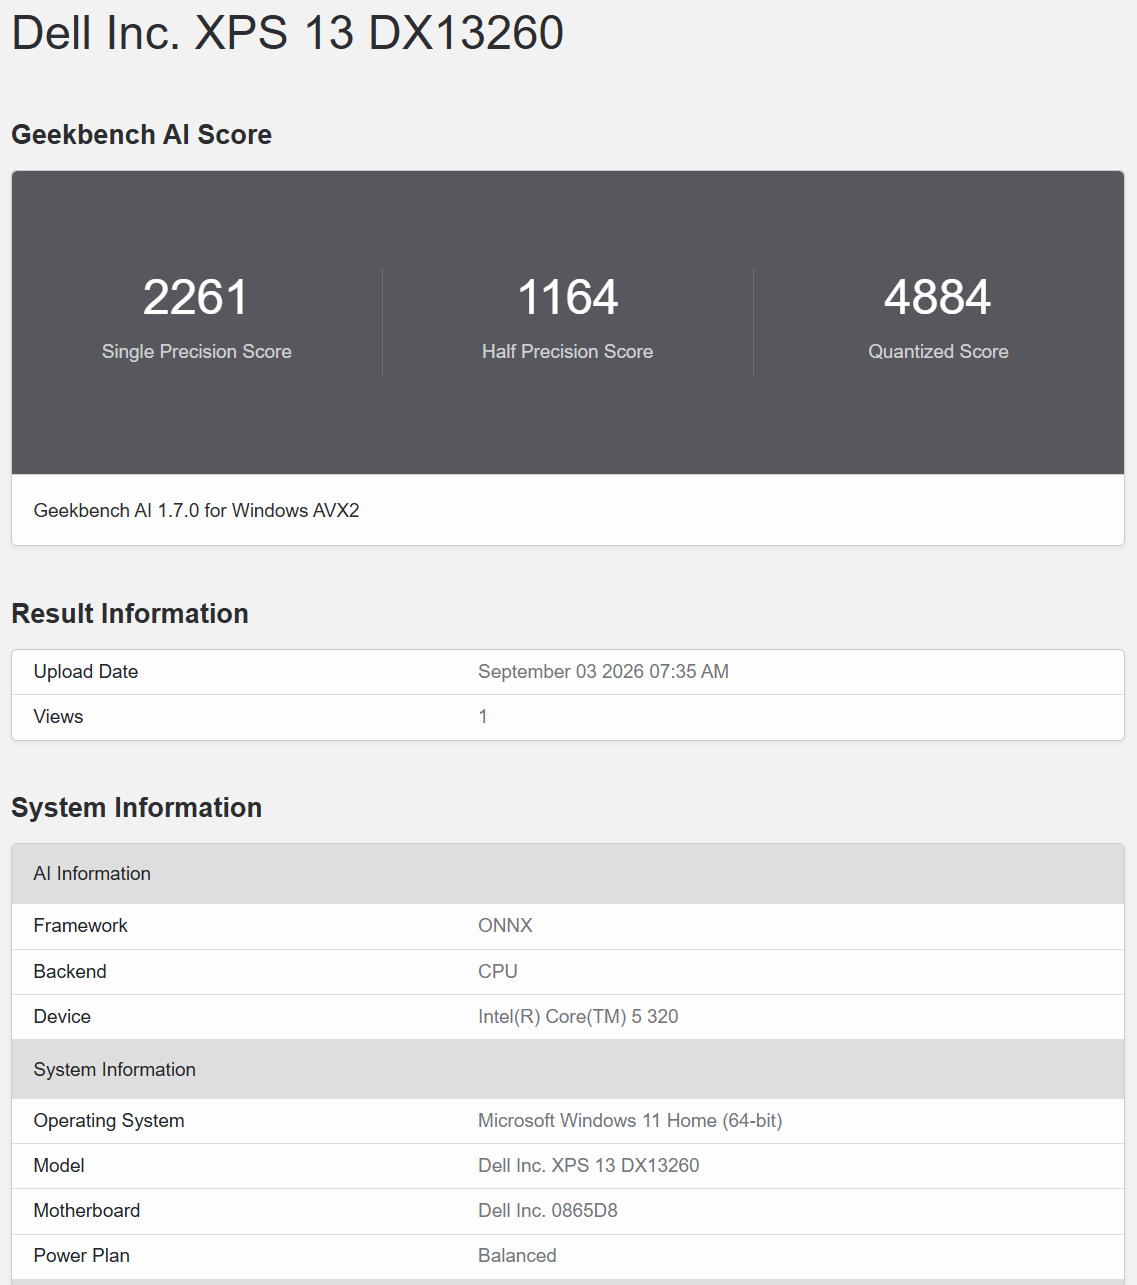1137x1285 pixels.
Task: Click the Motherboard label
Action: point(87,1211)
